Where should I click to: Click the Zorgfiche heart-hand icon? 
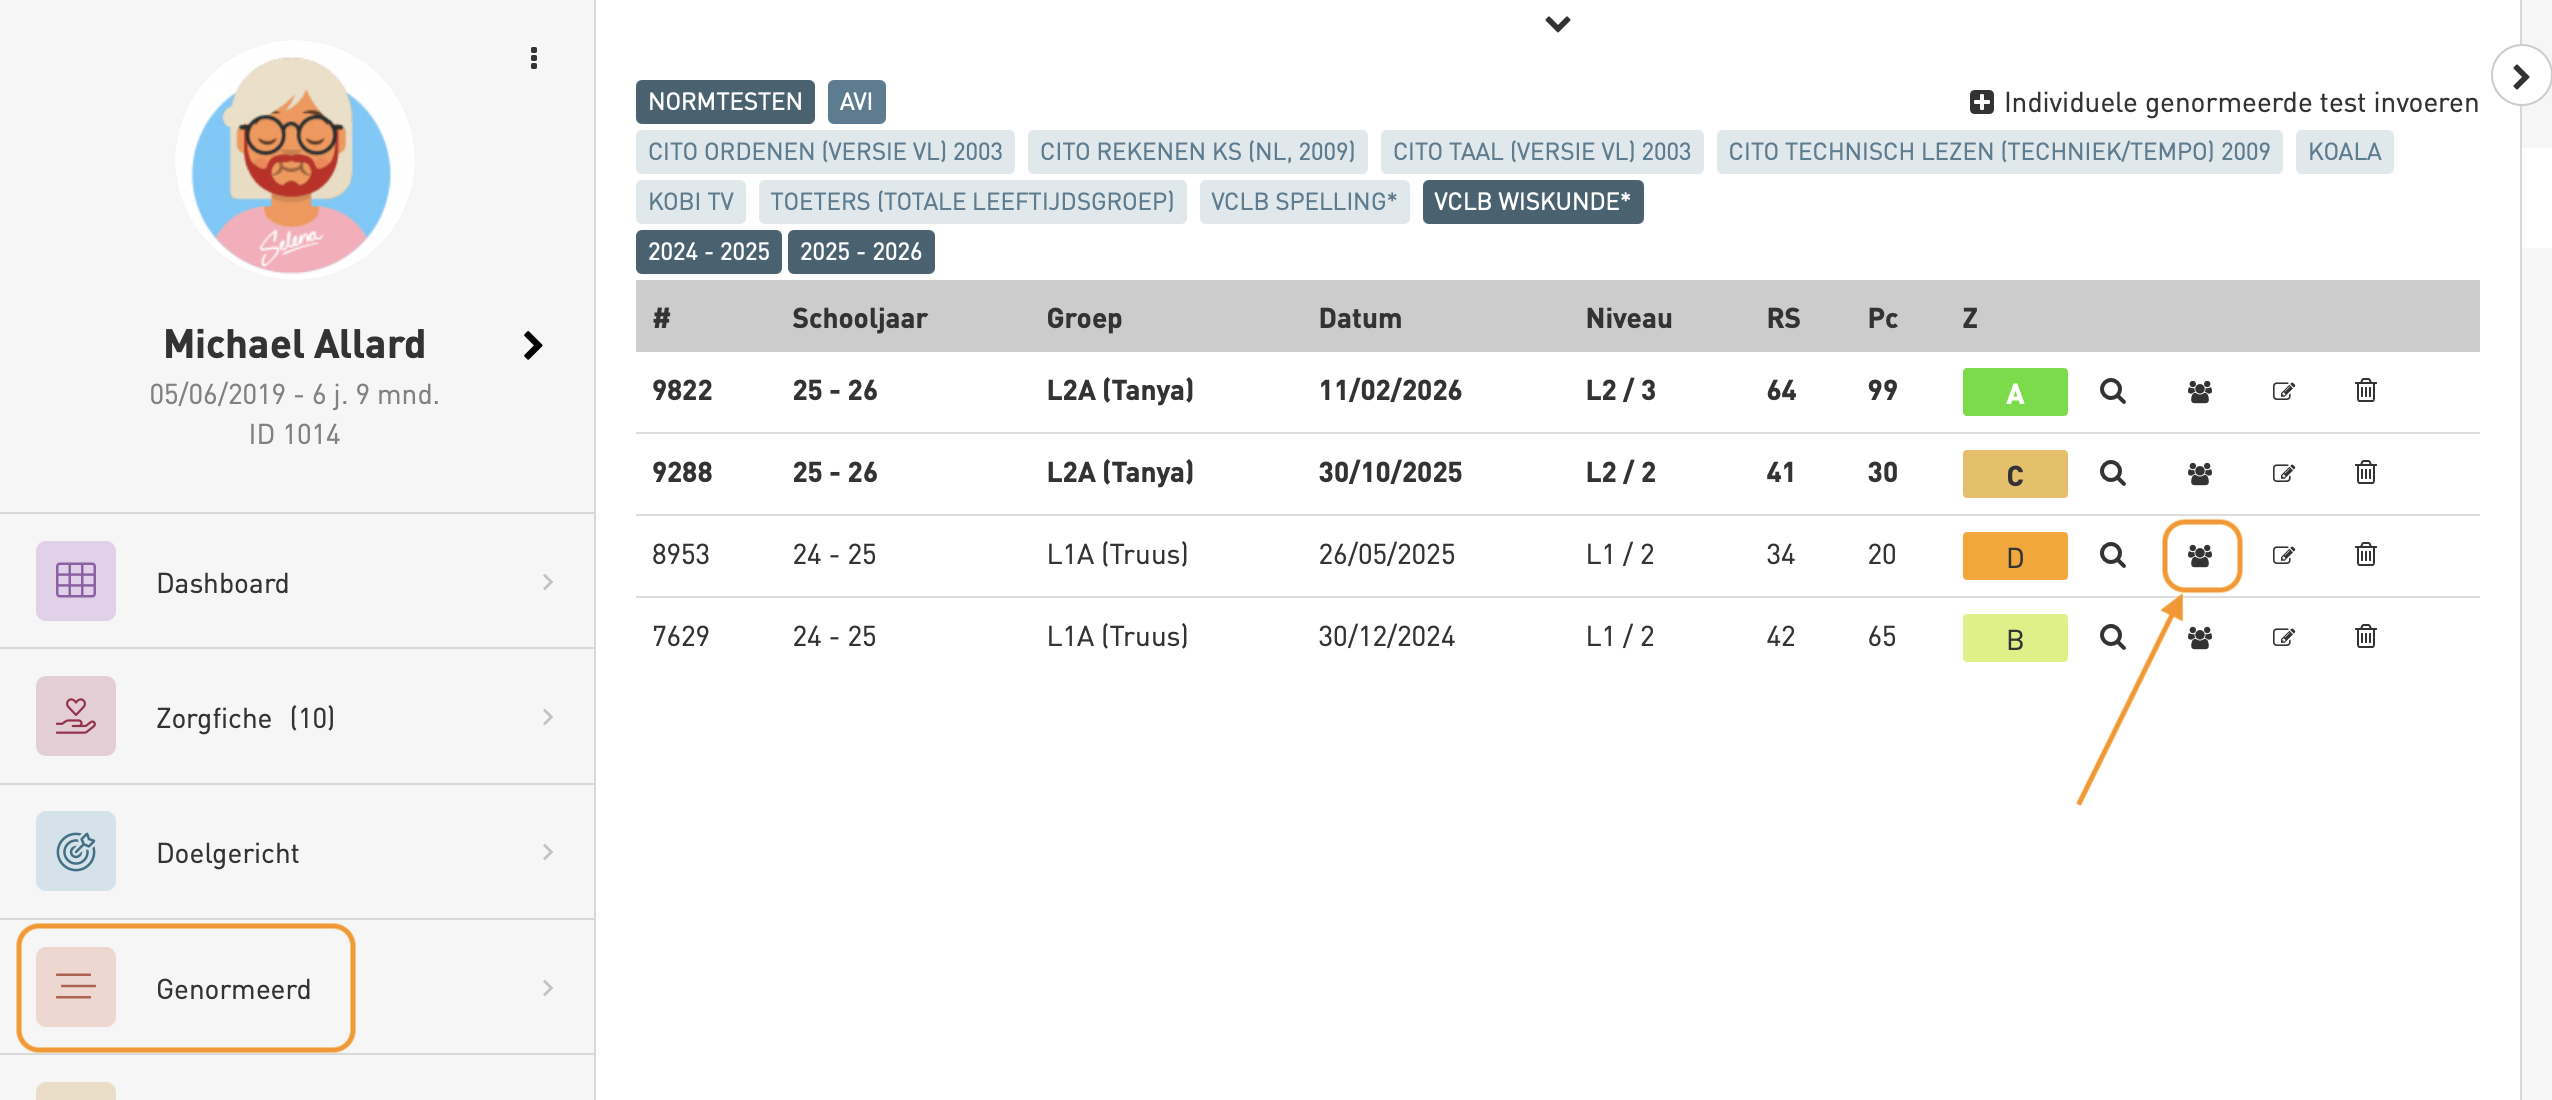coord(76,716)
